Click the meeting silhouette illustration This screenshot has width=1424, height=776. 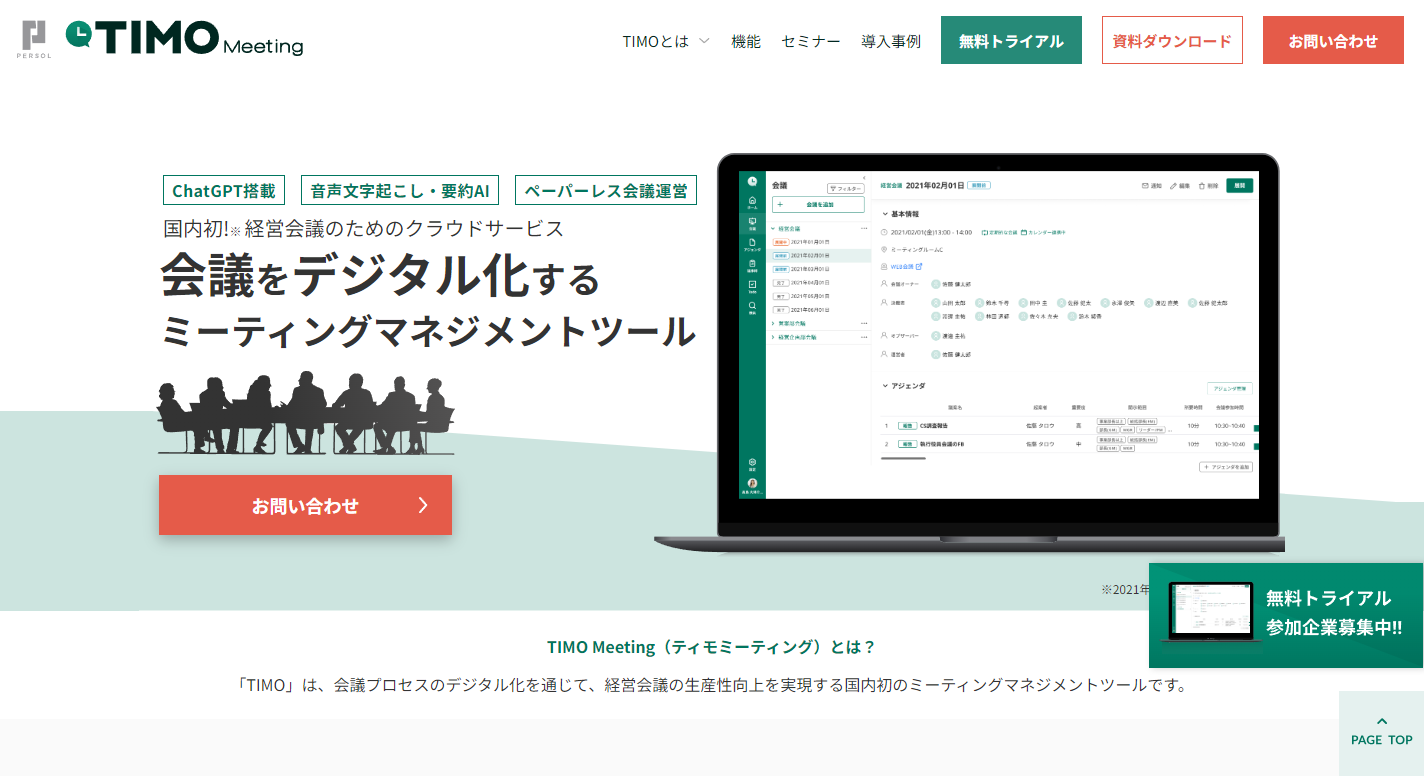(305, 412)
